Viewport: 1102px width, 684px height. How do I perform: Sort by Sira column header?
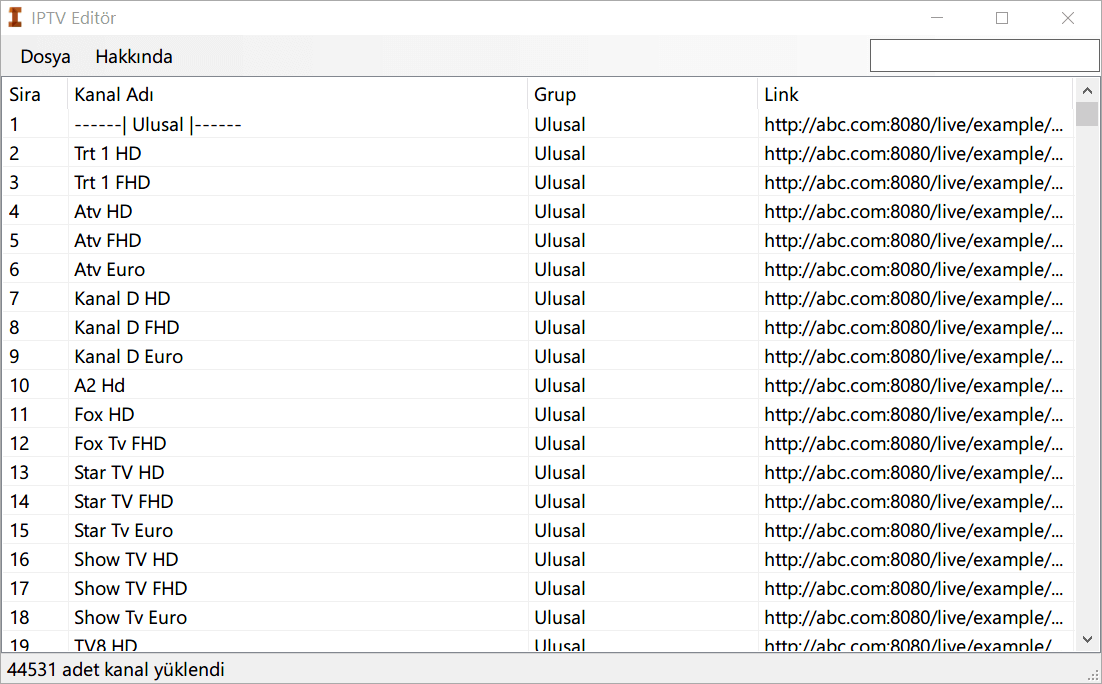tap(35, 94)
